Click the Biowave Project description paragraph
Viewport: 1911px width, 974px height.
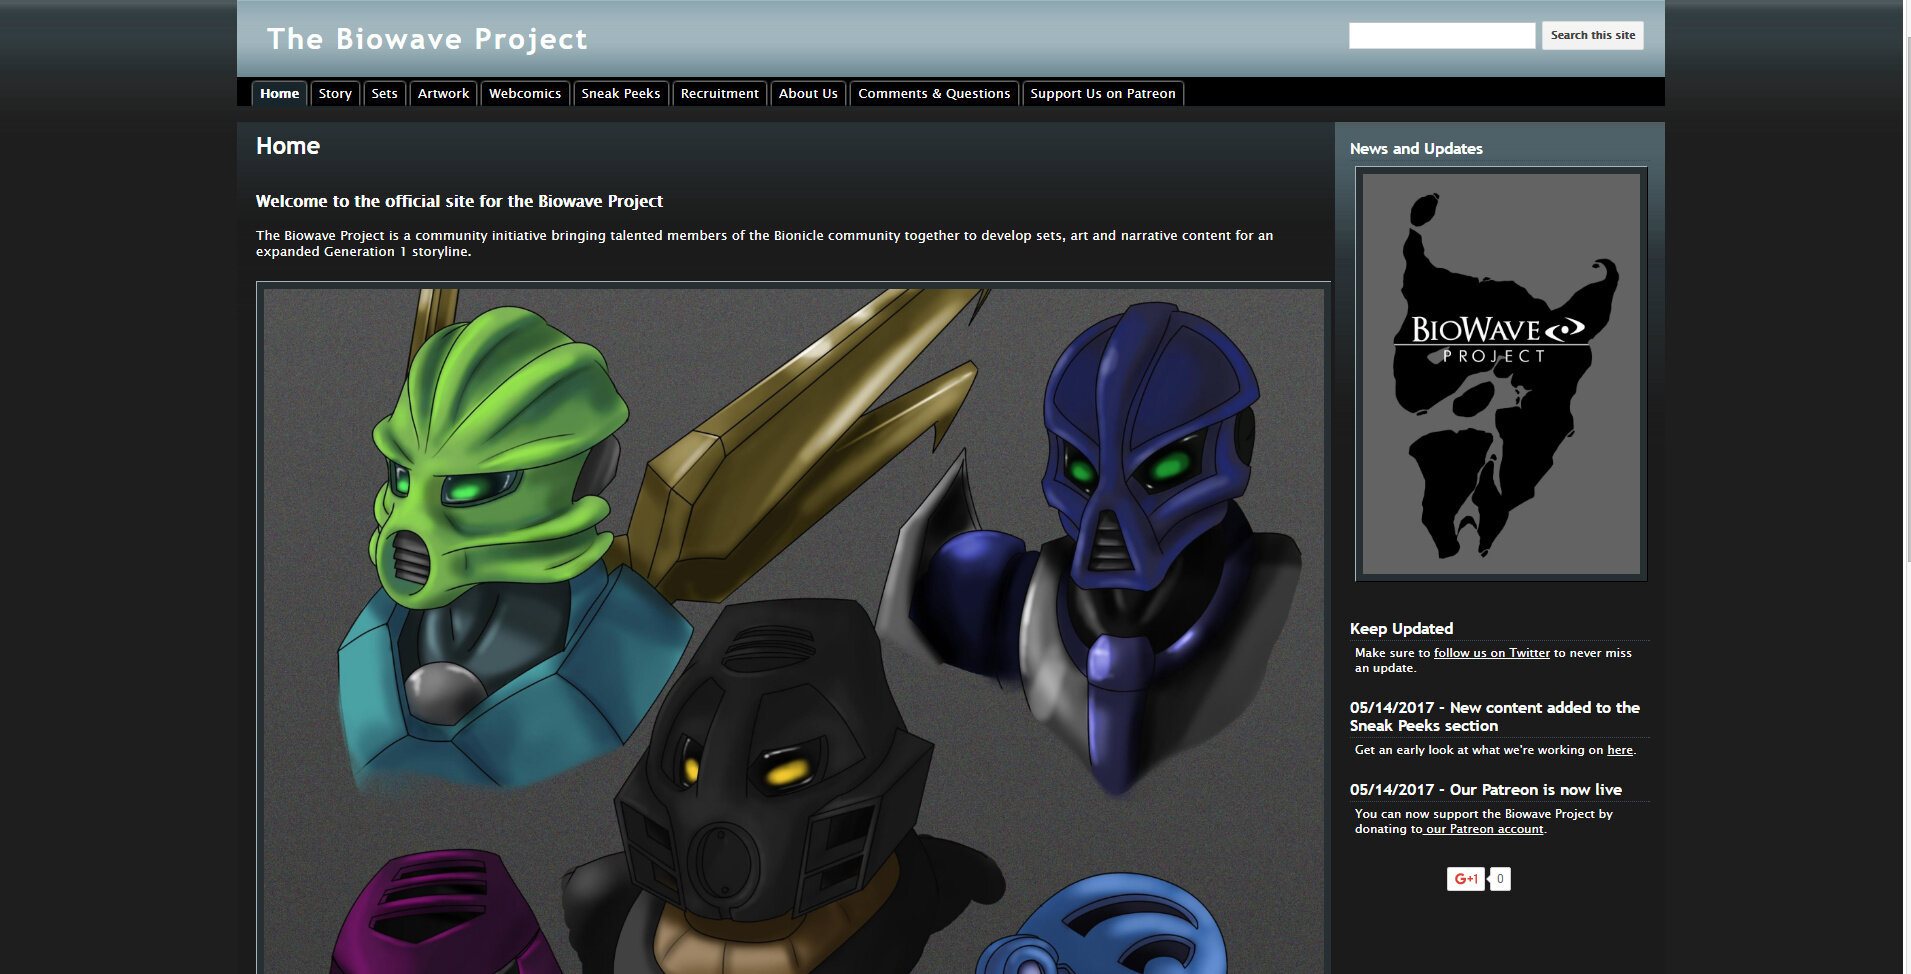coord(764,243)
